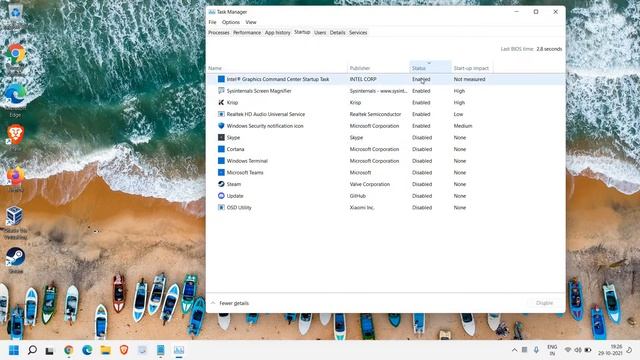
Task: Select the Sysinternals Screen Magnifier icon
Action: tap(221, 91)
